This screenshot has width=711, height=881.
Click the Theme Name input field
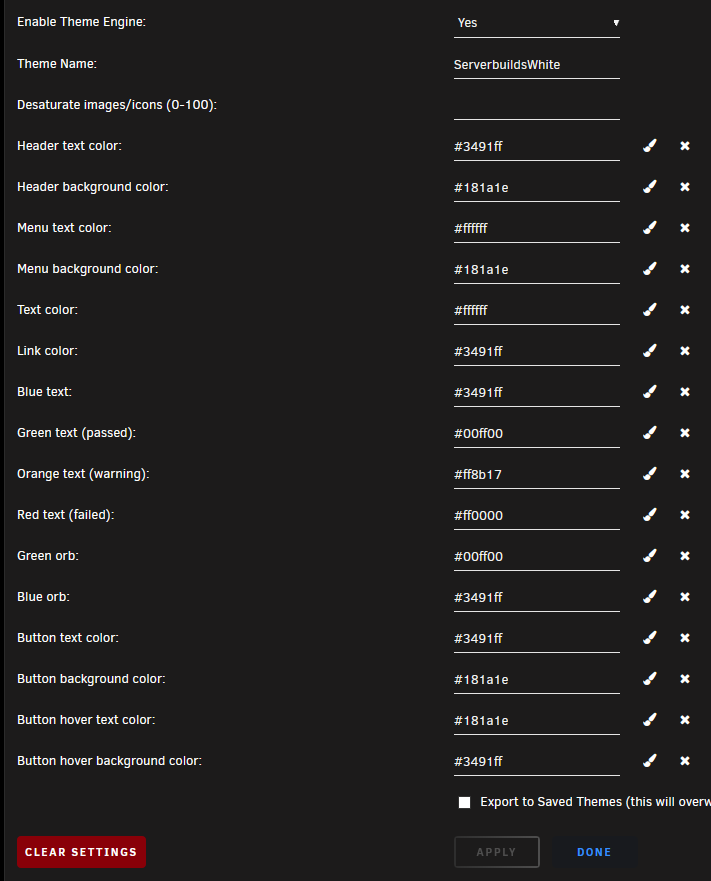point(537,65)
